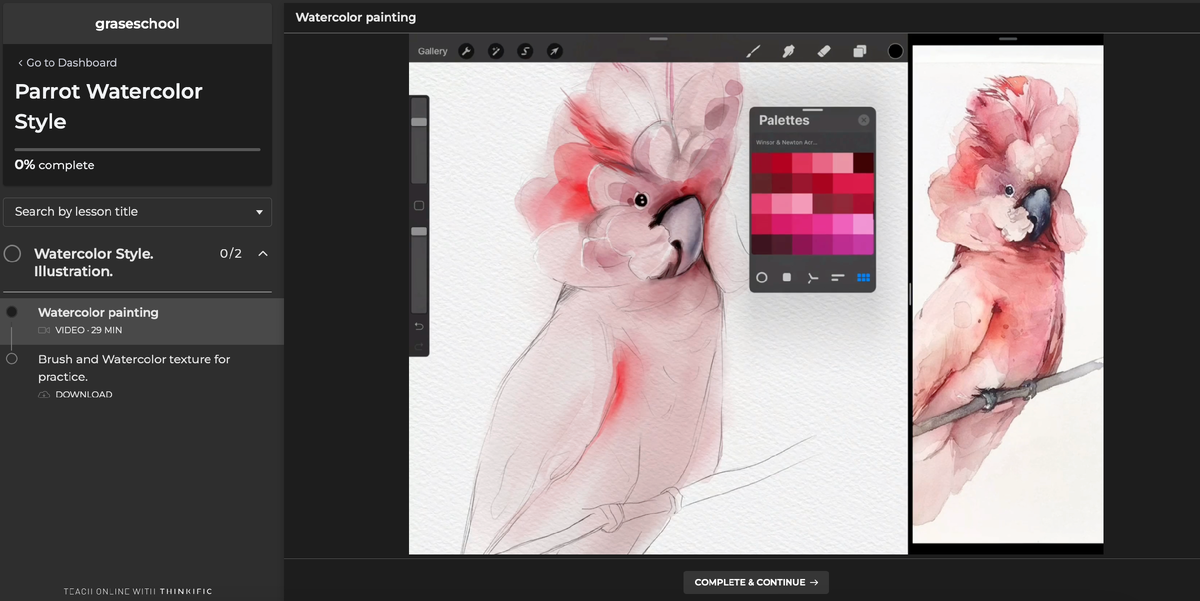Click the 0/2 lesson count
The width and height of the screenshot is (1200, 601).
click(231, 254)
